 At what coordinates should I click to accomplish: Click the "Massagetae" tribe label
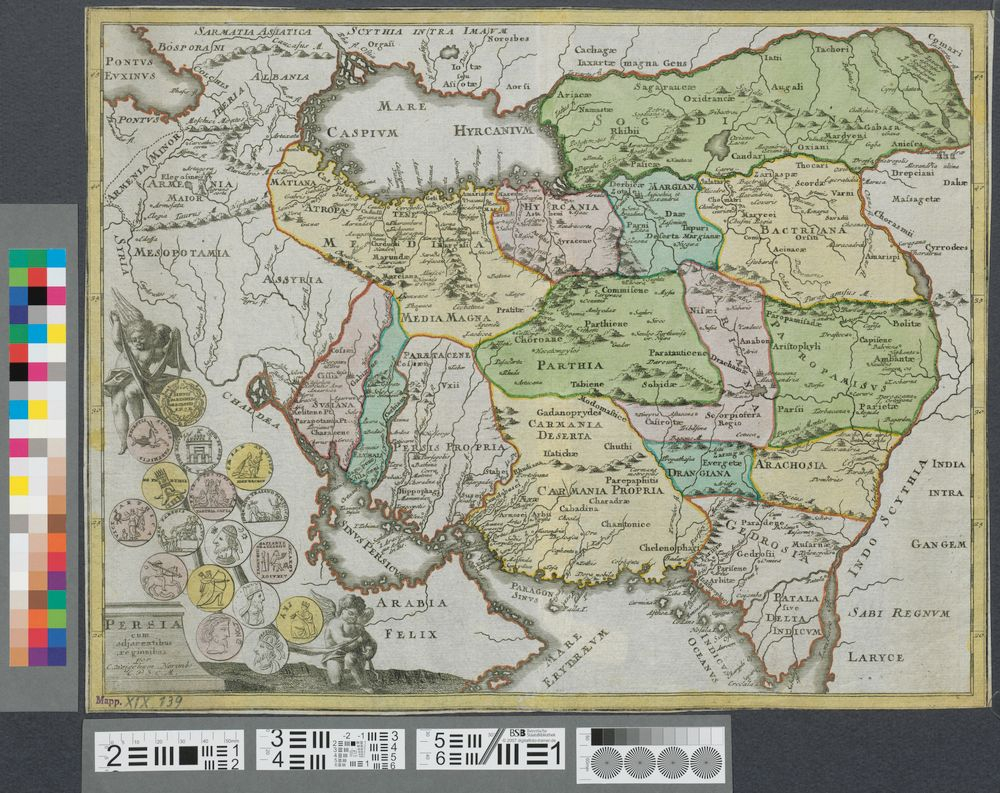coord(915,200)
